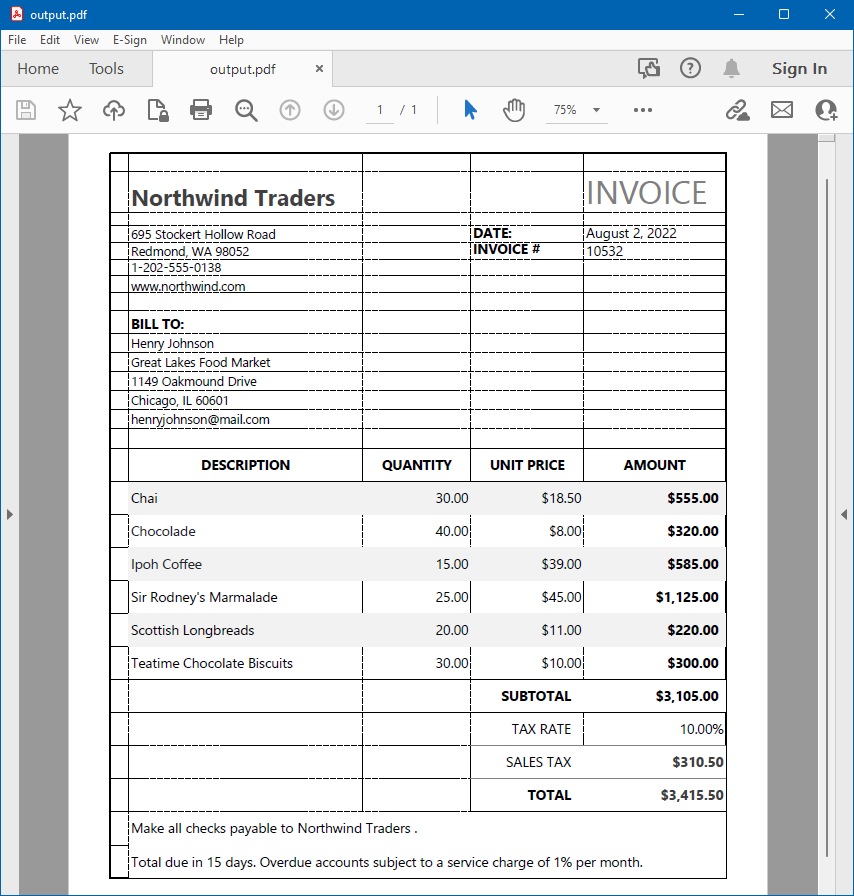
Task: Click the page number field
Action: [380, 110]
